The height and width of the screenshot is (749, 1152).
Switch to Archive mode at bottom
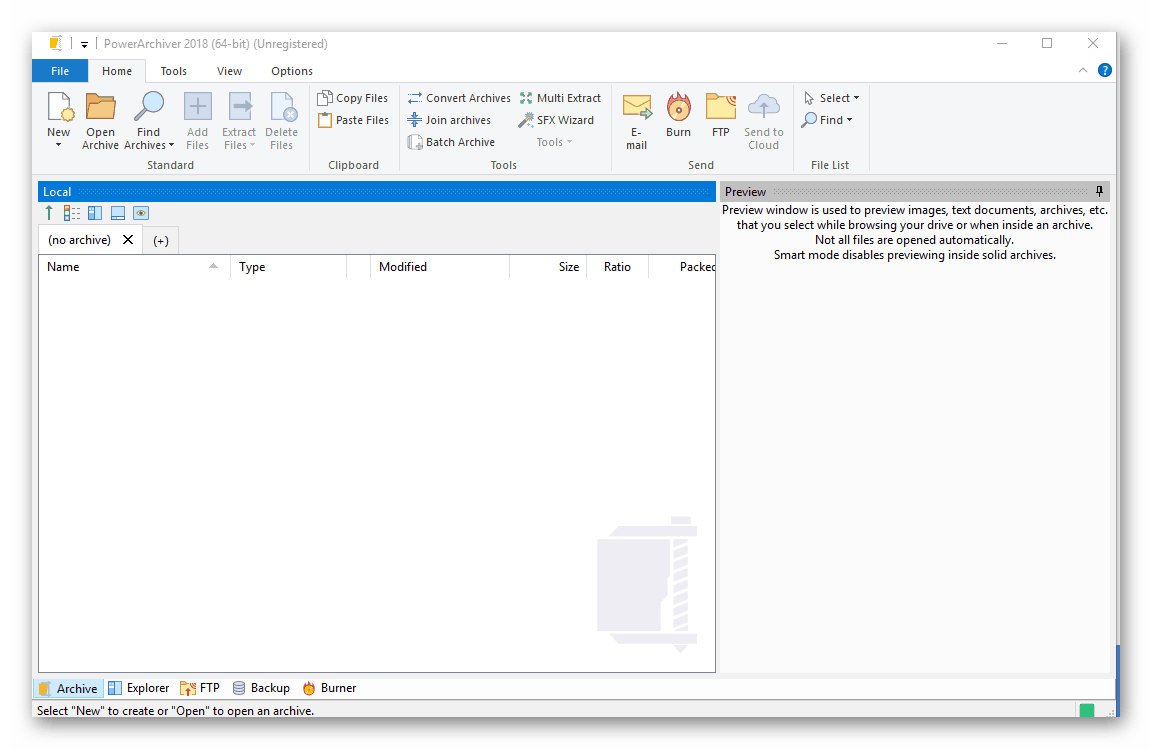point(68,688)
